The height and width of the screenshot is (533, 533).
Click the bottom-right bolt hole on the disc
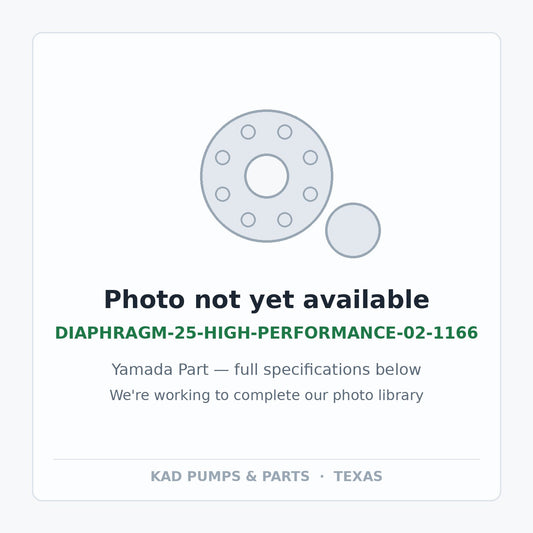pos(285,220)
